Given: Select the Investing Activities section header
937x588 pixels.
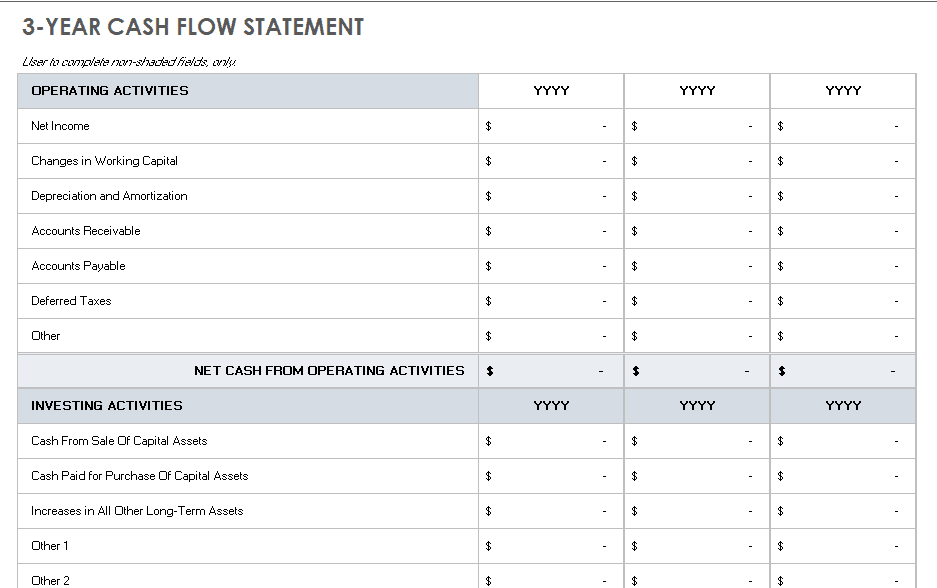Looking at the screenshot, I should click(248, 406).
